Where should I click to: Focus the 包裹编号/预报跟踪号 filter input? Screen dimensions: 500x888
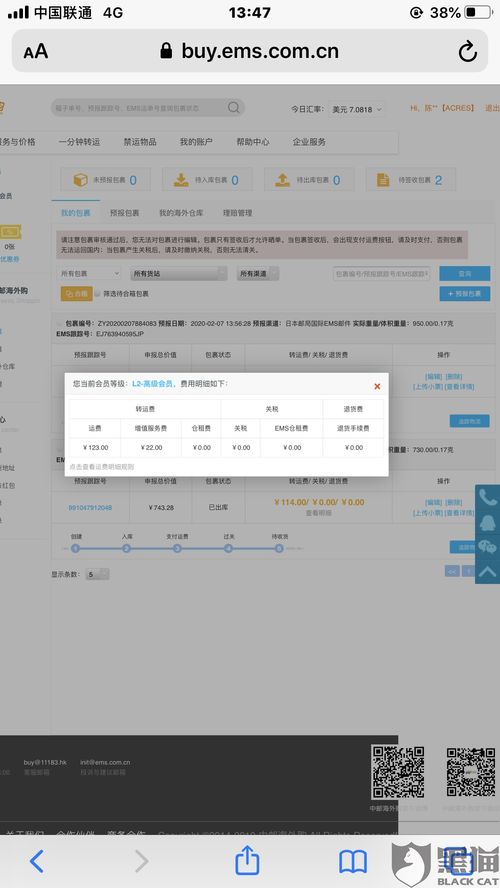click(381, 274)
